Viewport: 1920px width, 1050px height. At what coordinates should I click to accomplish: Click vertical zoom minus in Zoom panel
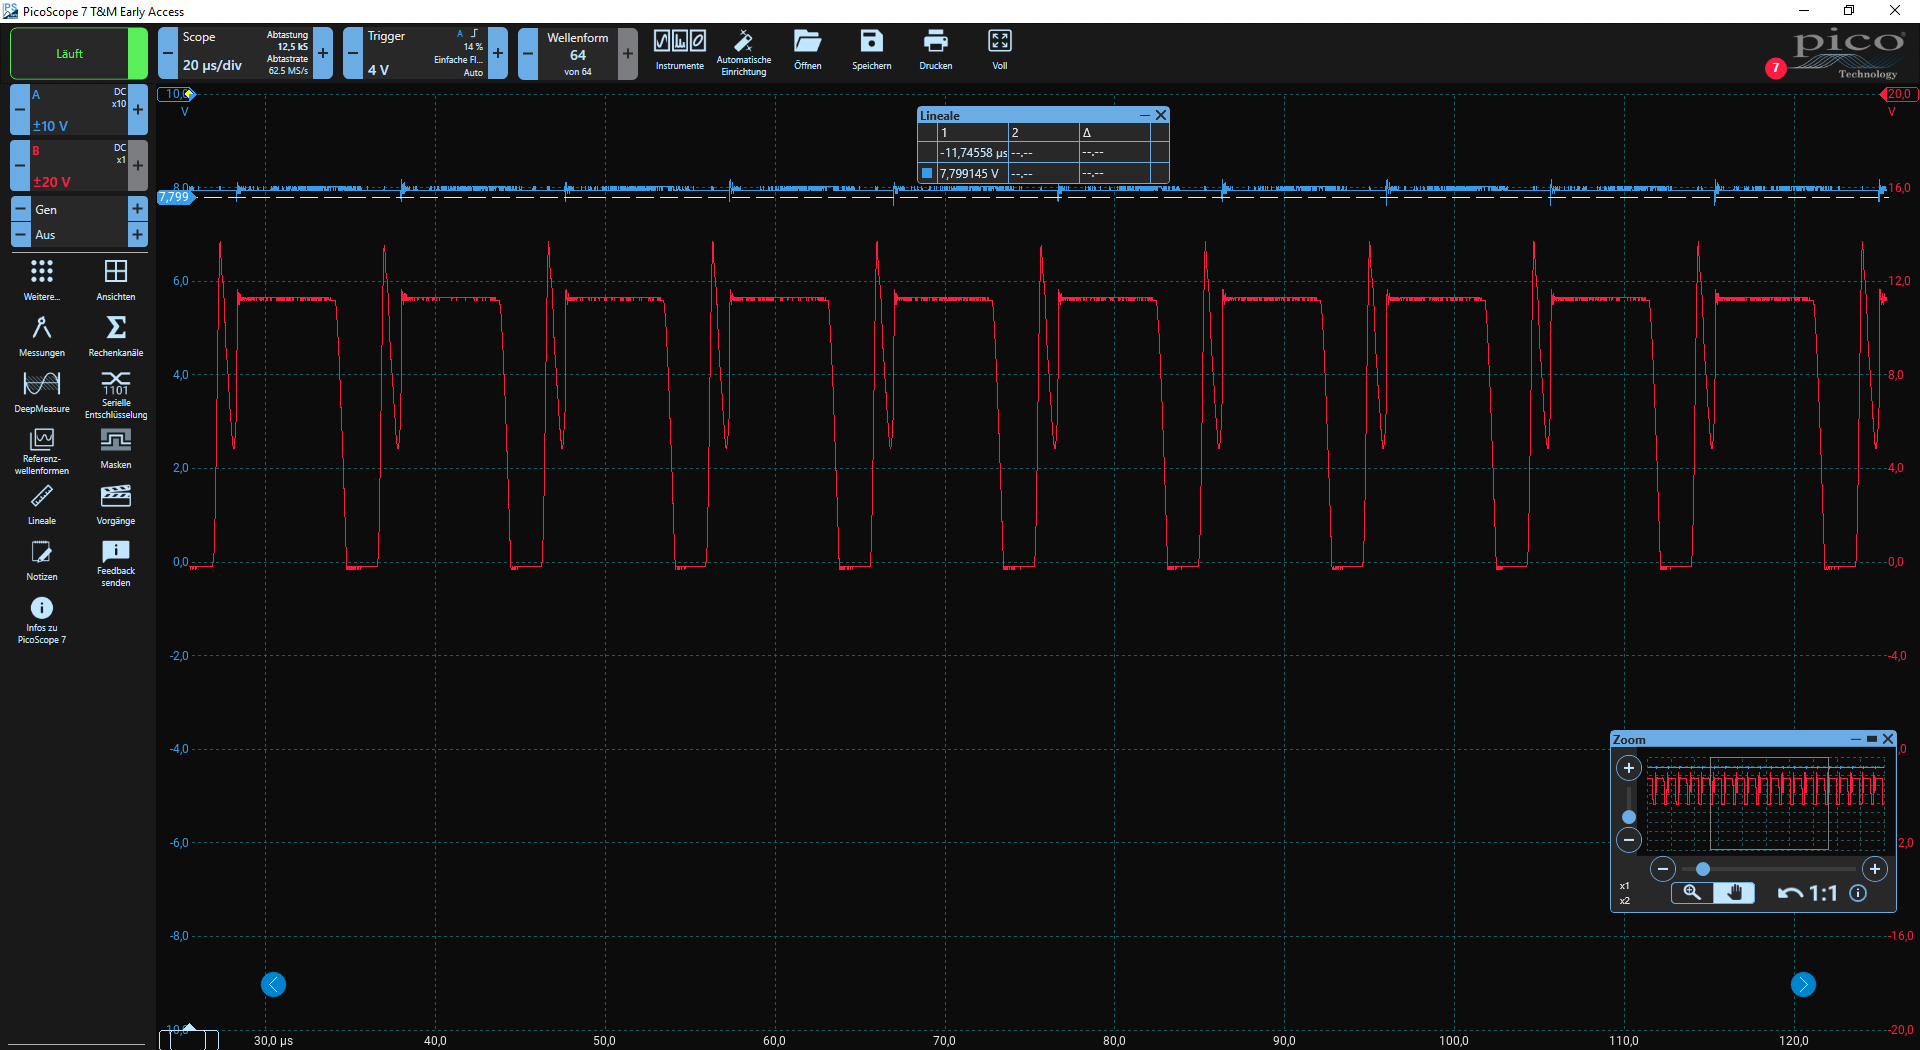[1629, 840]
